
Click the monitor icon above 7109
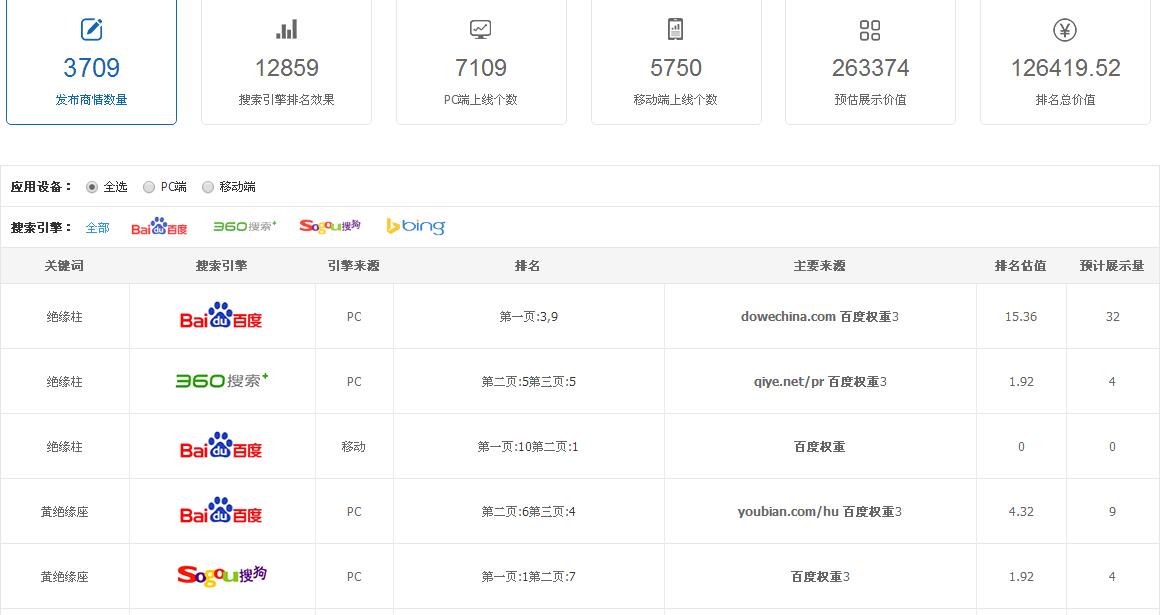(481, 30)
